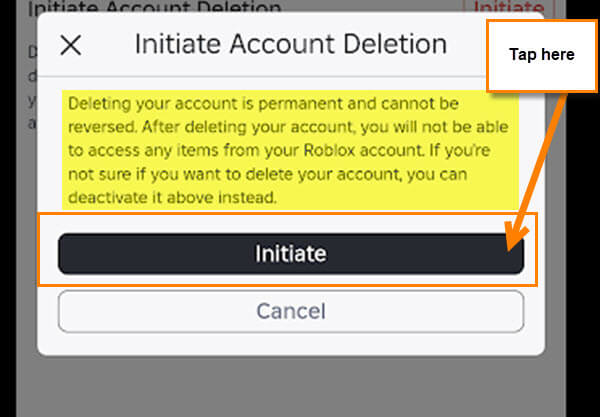Image resolution: width=600 pixels, height=417 pixels.
Task: Click the dialog title Initiate Account Deletion
Action: [290, 45]
